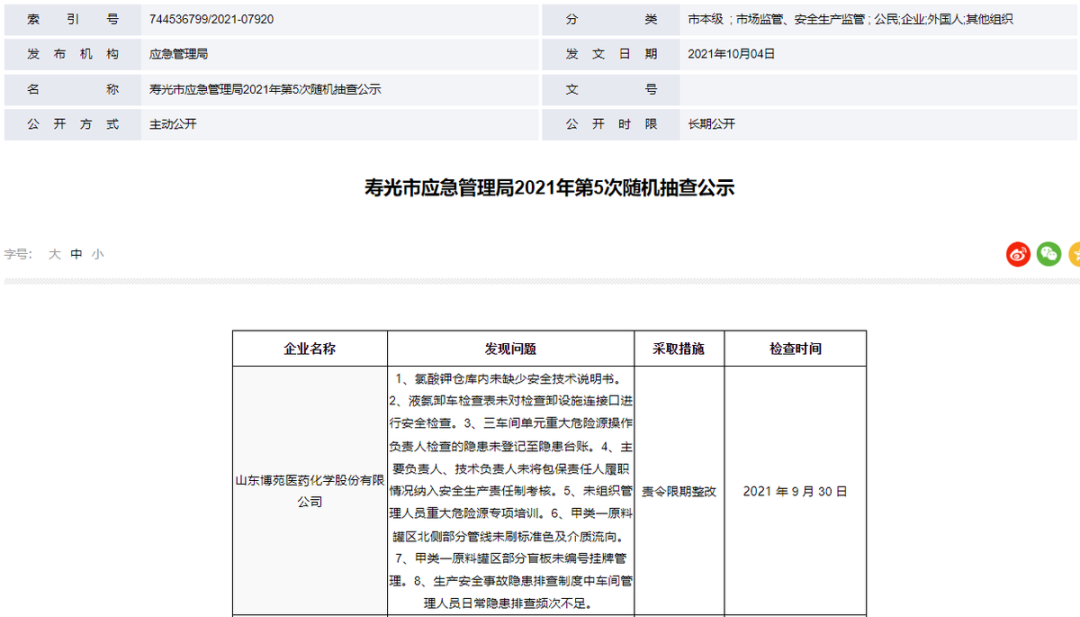Click the 公开方式 label
1080x617 pixels.
click(x=72, y=124)
